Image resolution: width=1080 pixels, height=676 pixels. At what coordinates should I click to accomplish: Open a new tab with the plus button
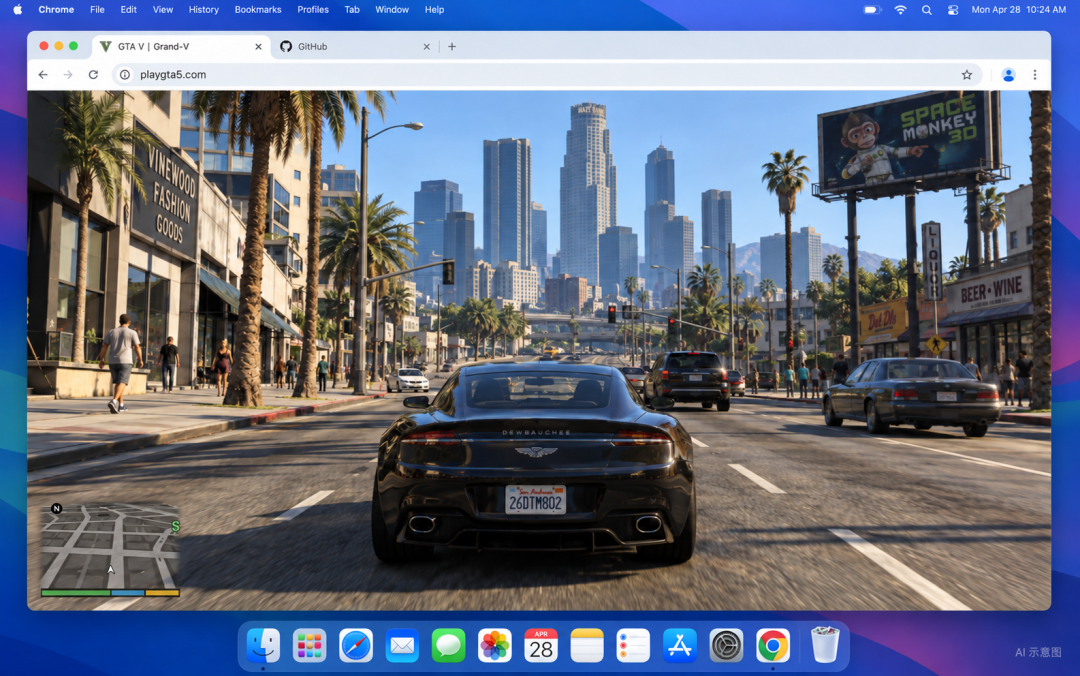click(x=452, y=47)
